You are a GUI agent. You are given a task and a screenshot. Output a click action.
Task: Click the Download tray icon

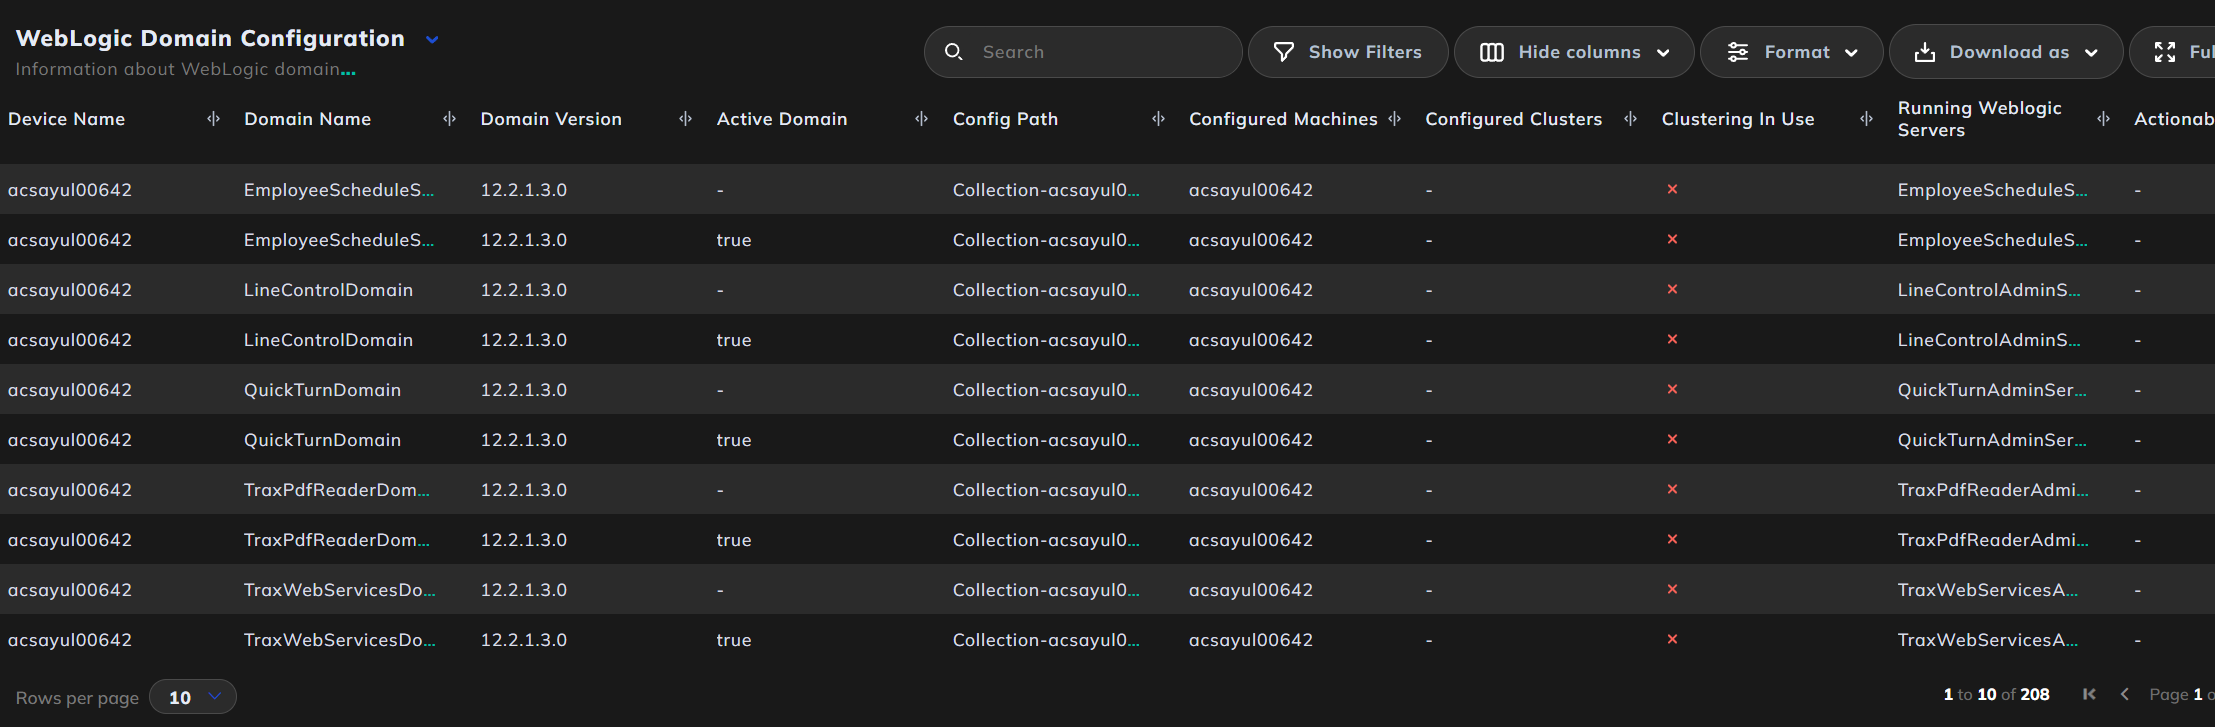1924,52
